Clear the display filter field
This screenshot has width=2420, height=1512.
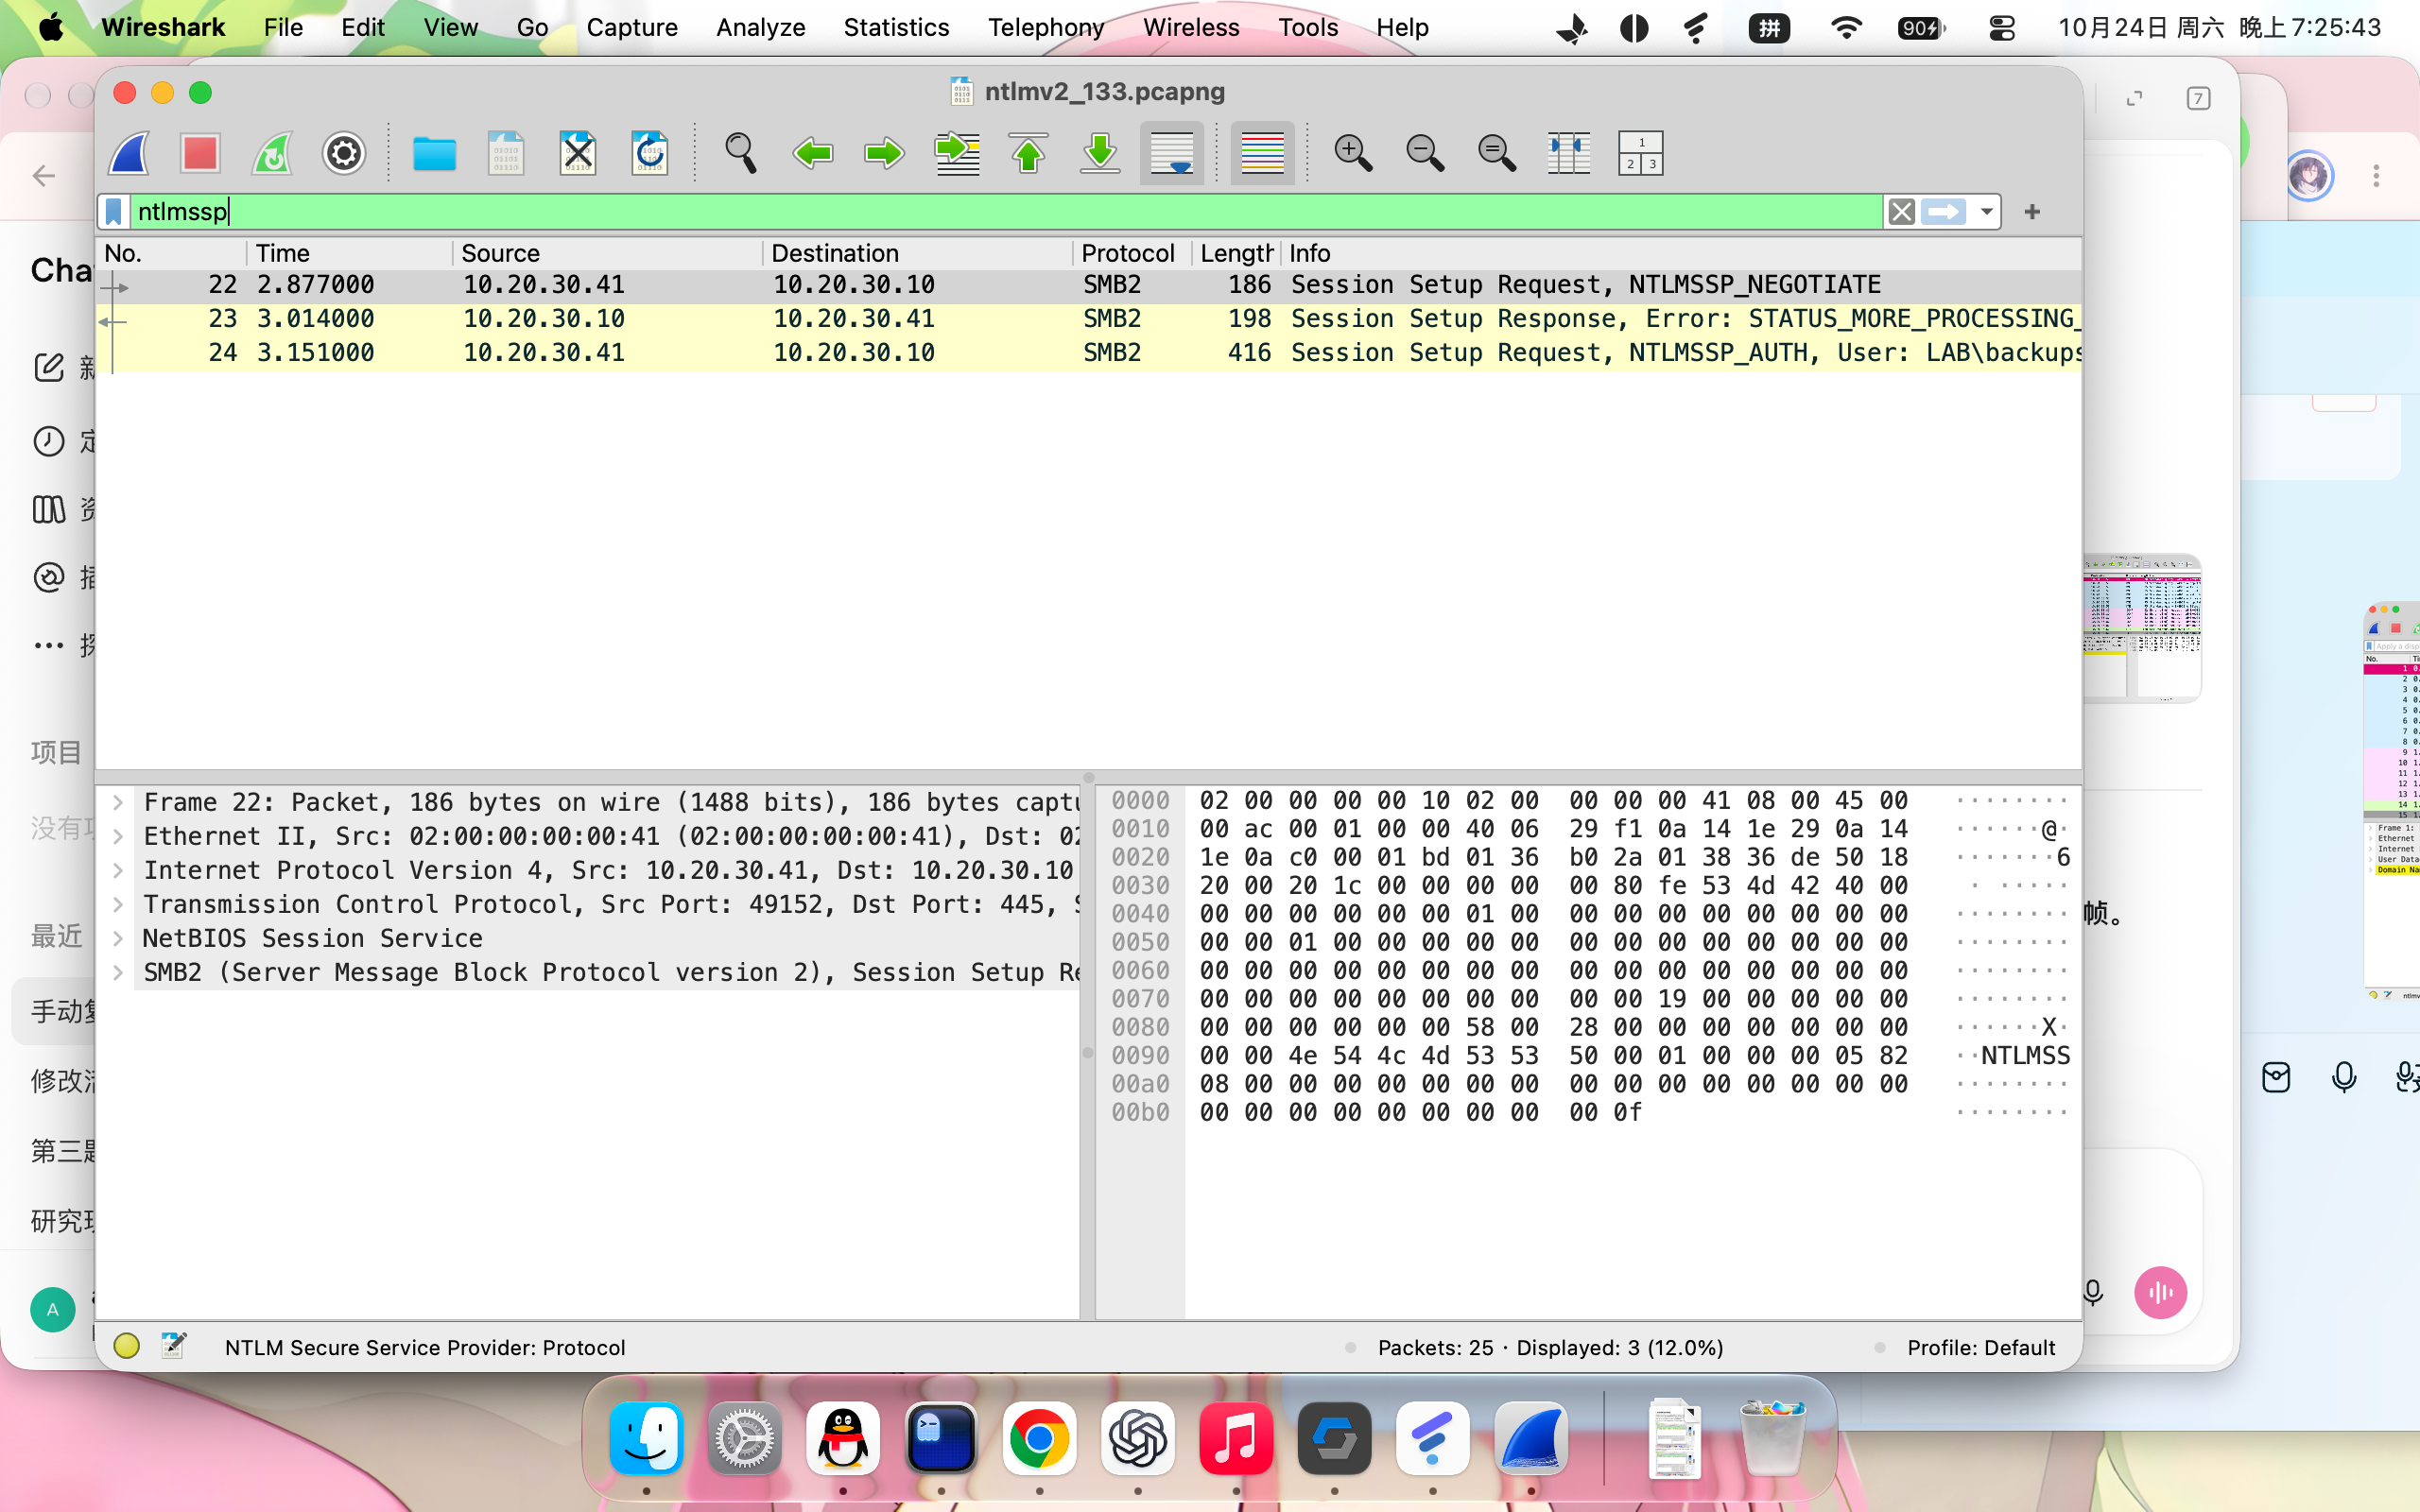[x=1902, y=212]
